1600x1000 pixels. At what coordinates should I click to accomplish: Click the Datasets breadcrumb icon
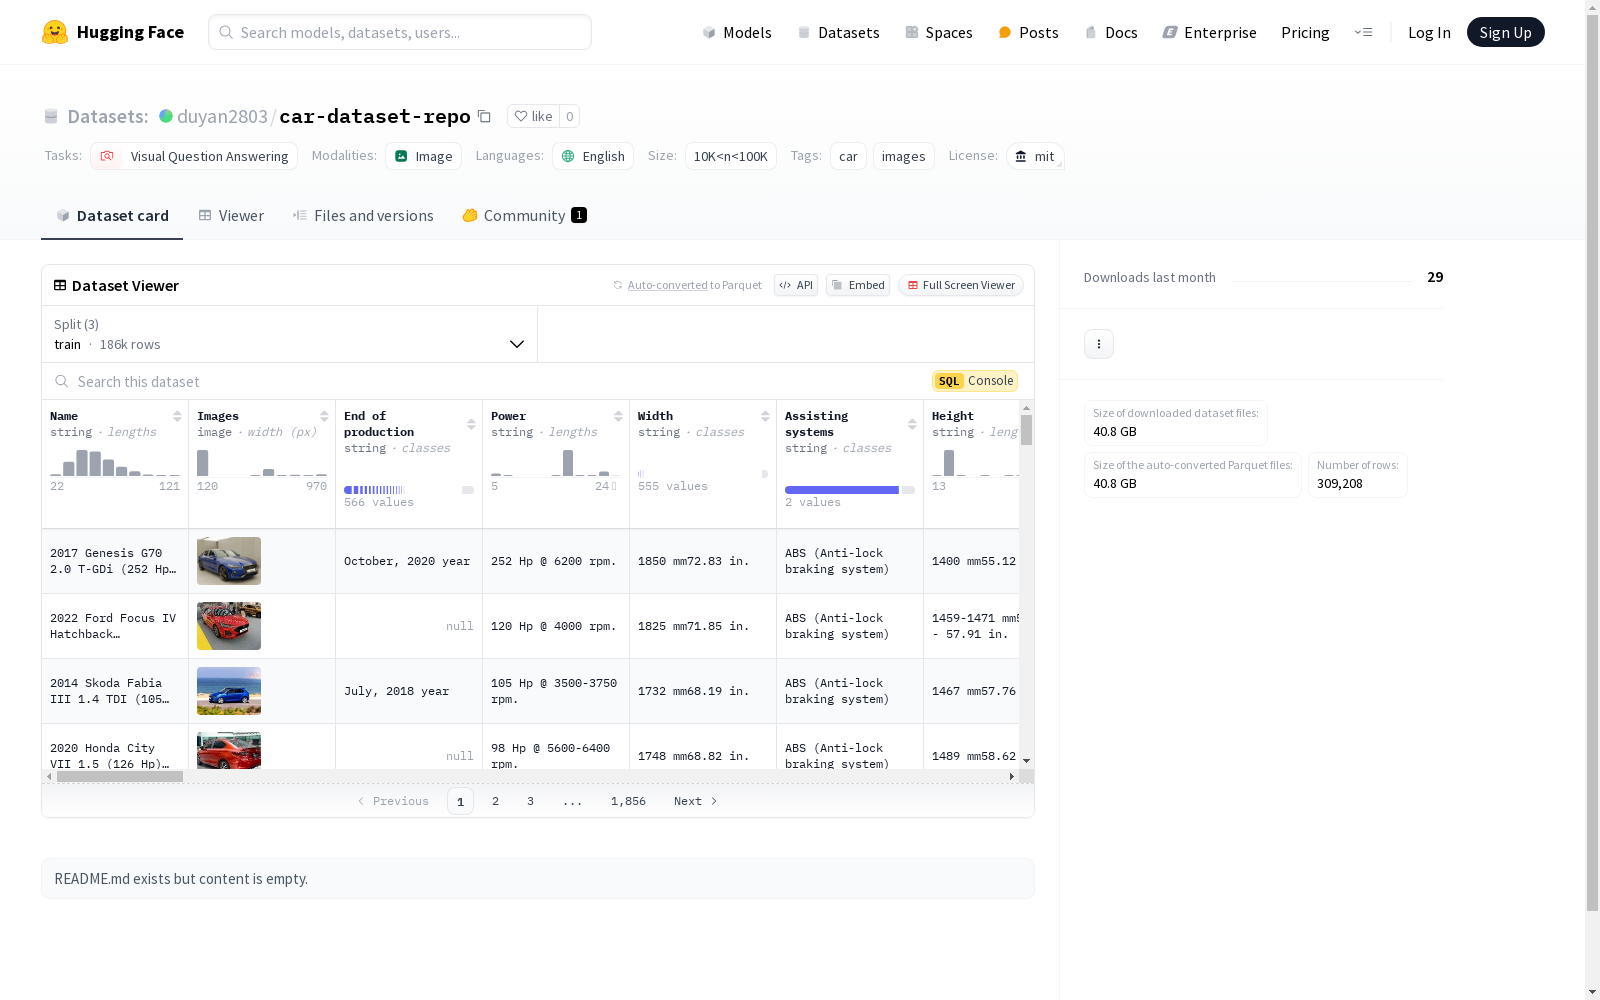tap(51, 116)
